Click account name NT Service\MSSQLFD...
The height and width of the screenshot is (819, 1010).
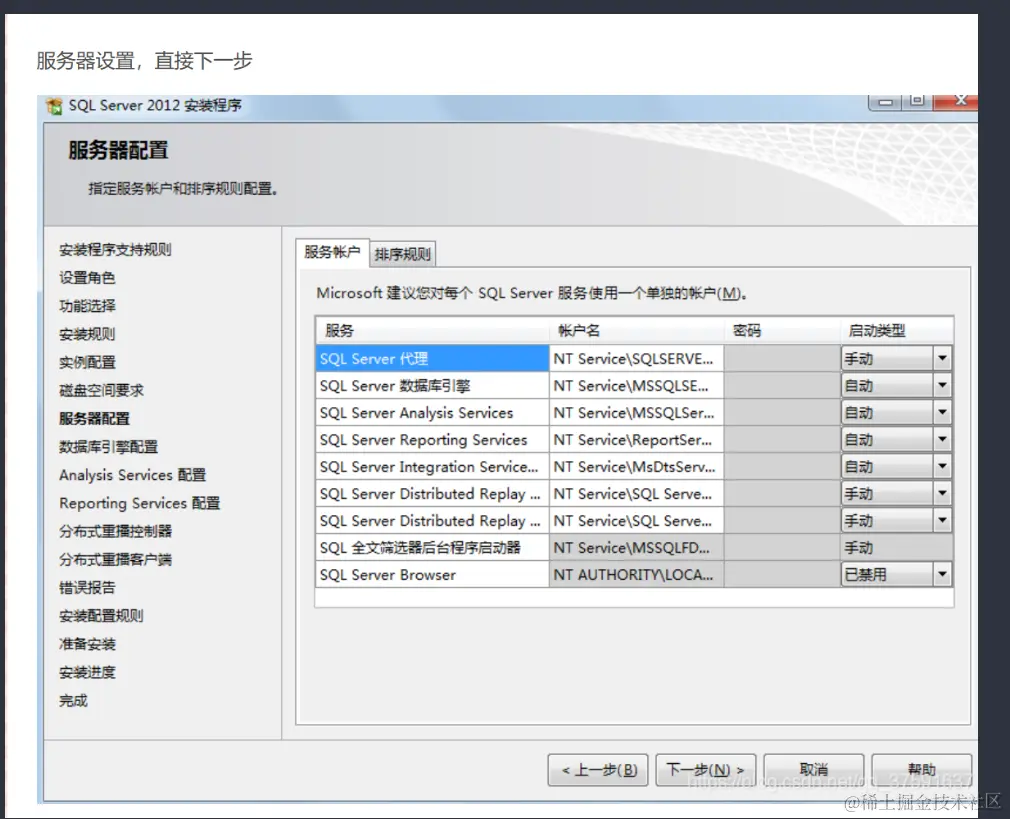[x=636, y=548]
